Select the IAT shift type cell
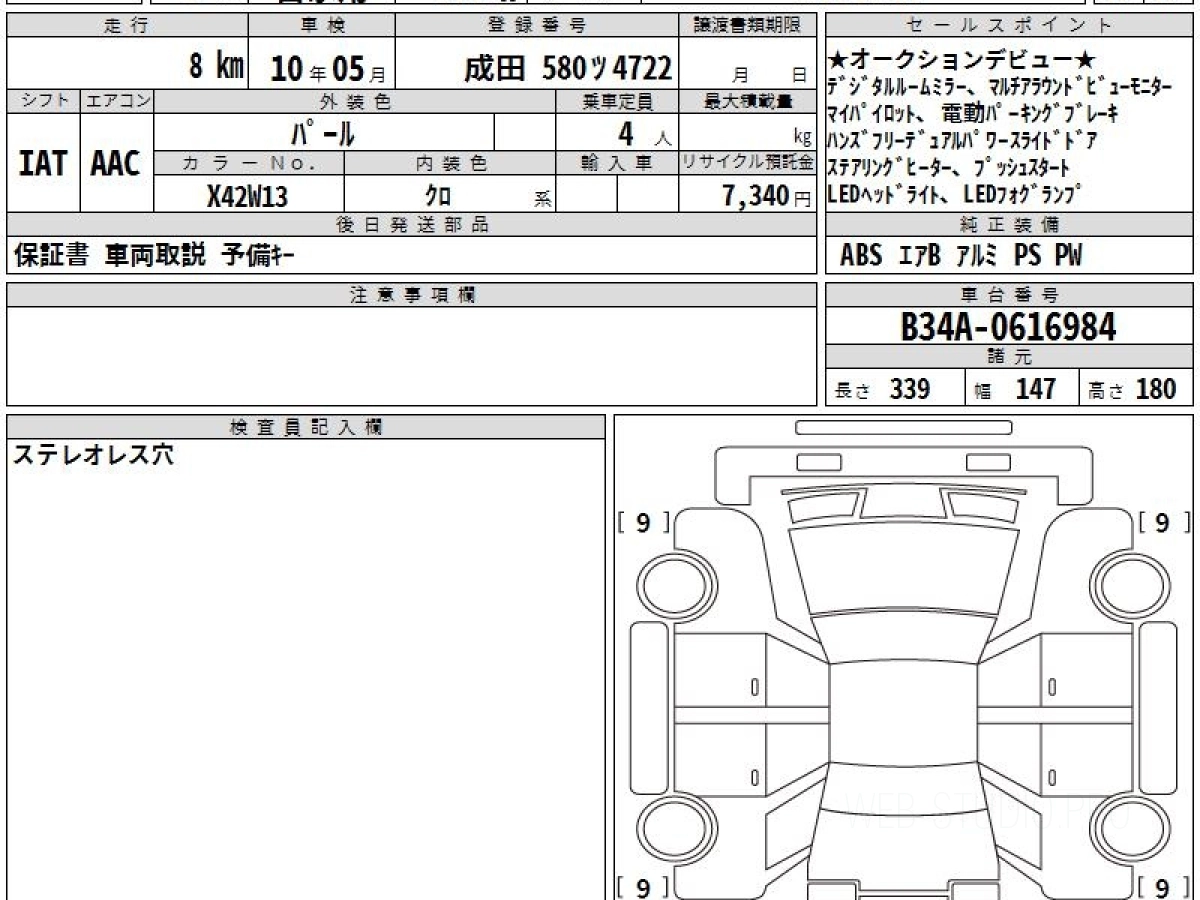 pos(43,163)
